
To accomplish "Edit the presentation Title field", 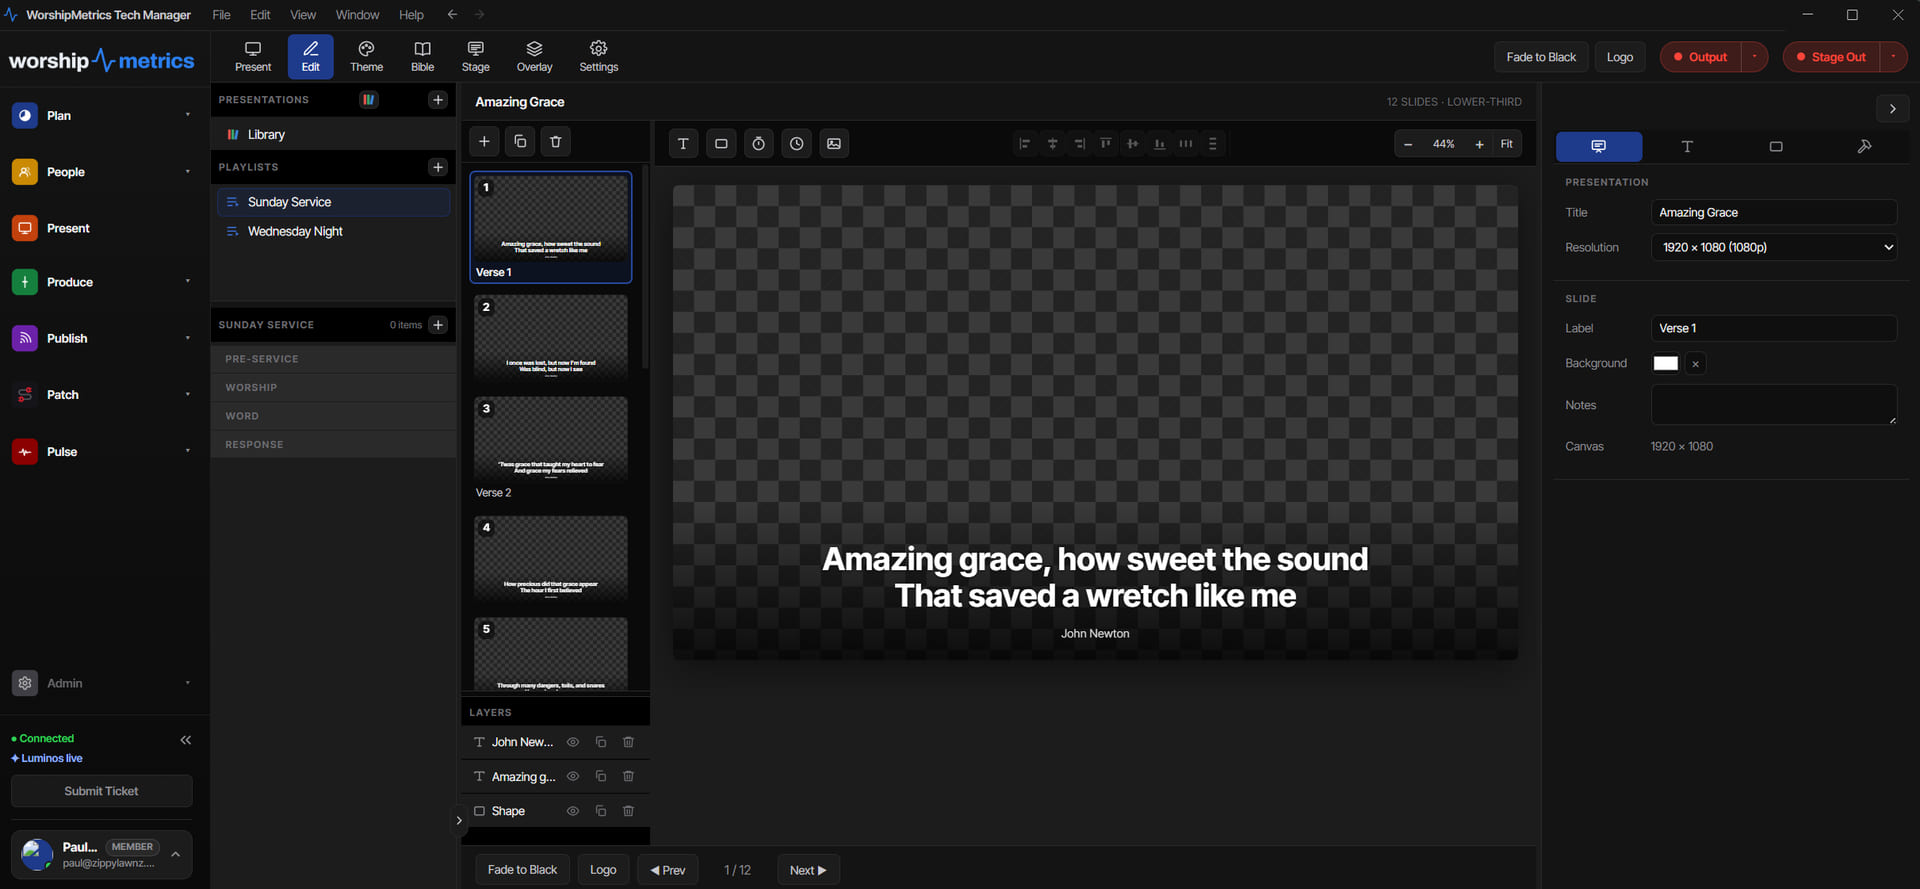I will point(1774,212).
